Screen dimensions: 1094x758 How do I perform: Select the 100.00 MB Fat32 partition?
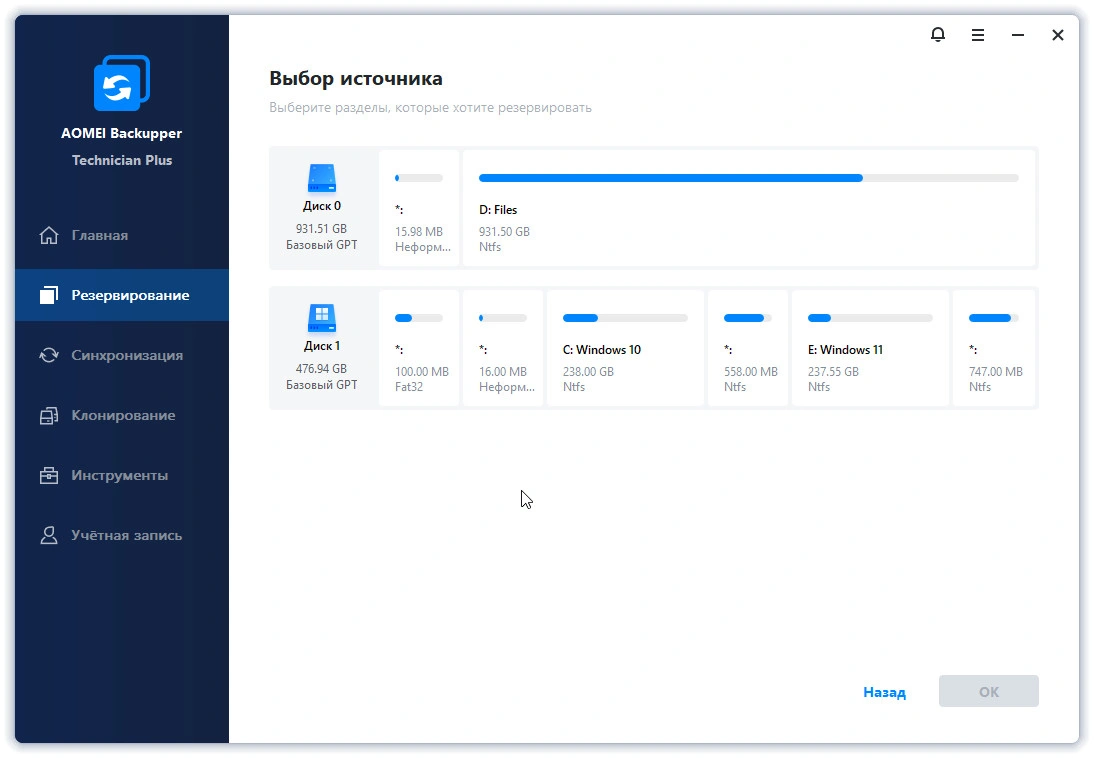pyautogui.click(x=419, y=349)
